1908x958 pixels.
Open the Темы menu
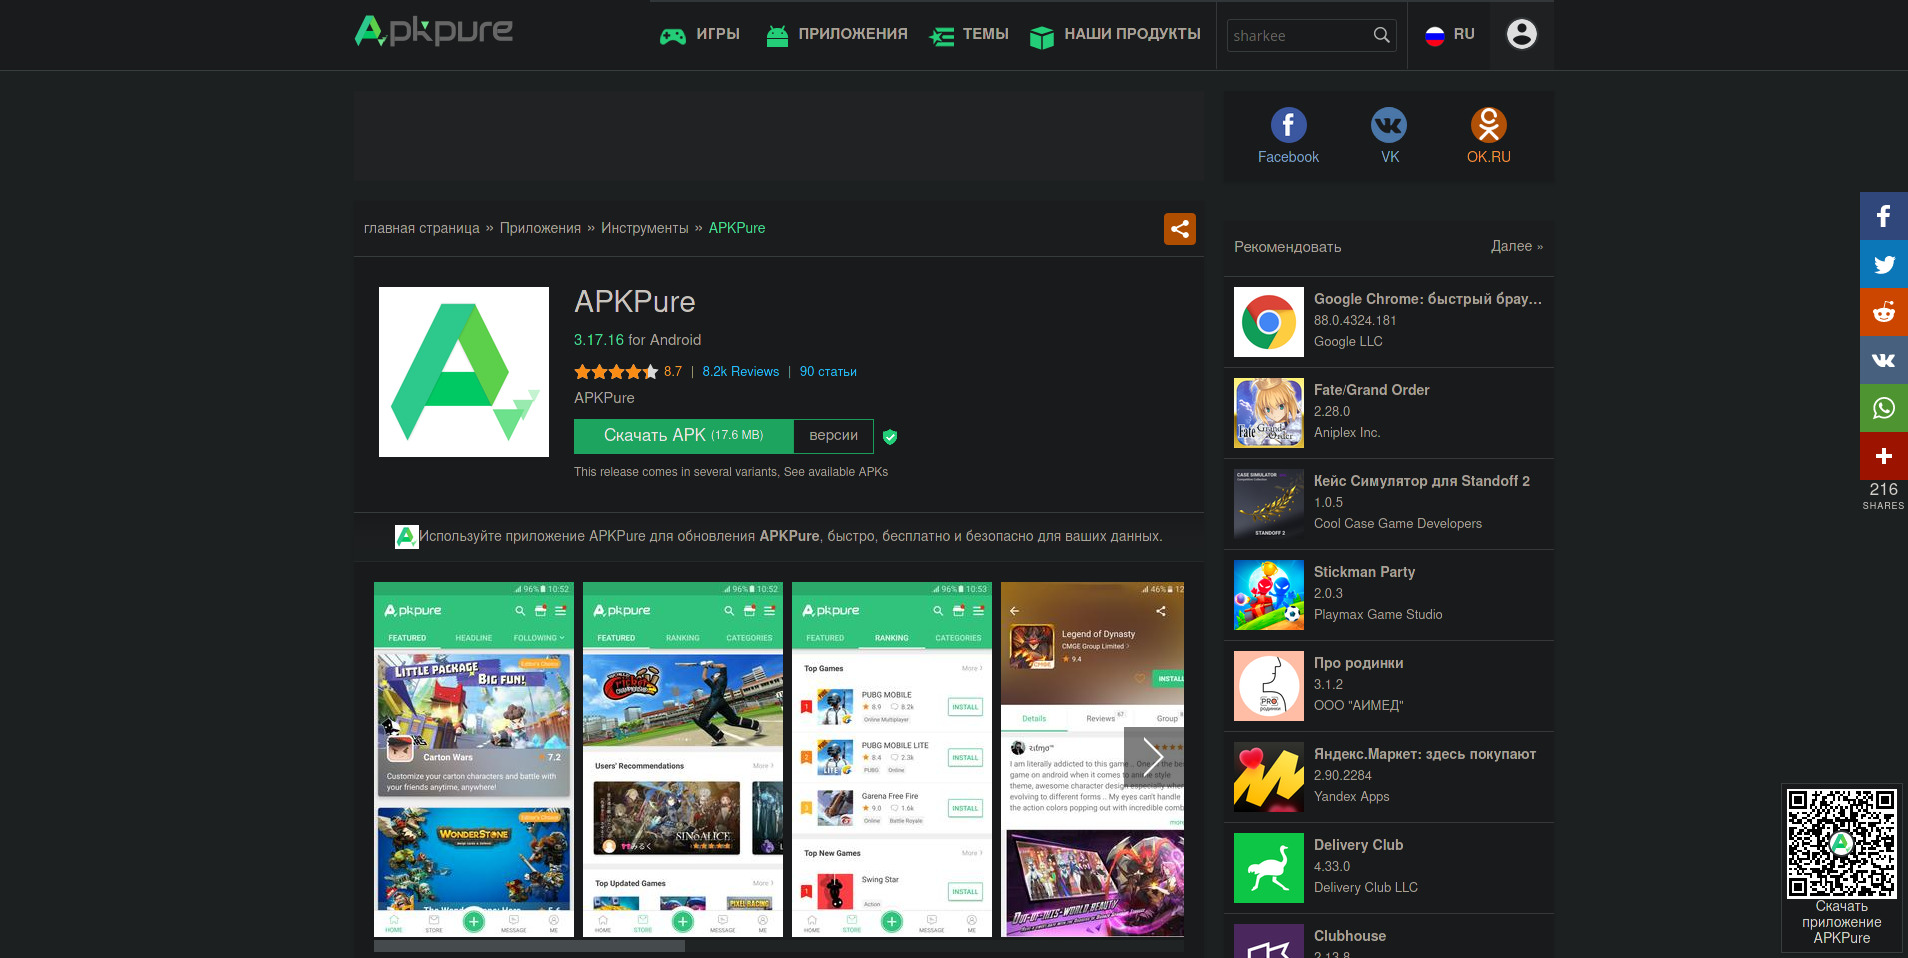969,34
